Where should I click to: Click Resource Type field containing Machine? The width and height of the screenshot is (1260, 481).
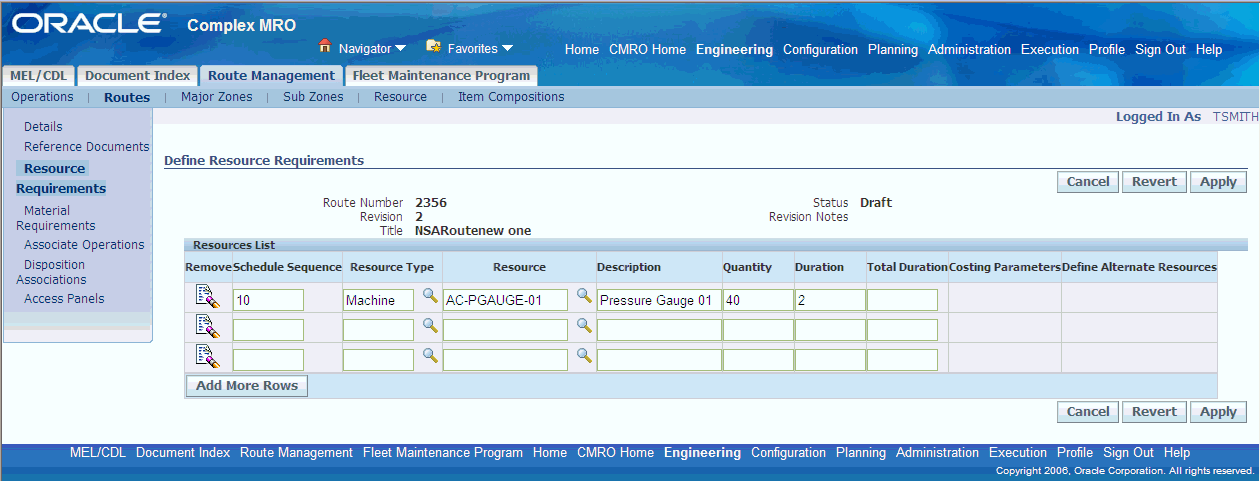378,300
